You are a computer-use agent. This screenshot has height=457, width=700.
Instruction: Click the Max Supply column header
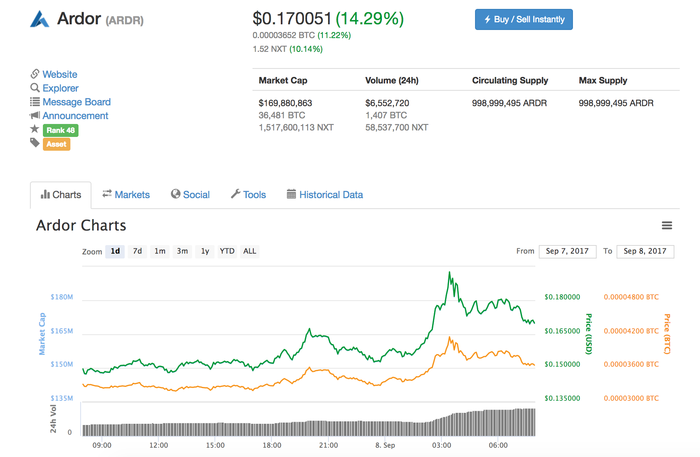click(603, 80)
